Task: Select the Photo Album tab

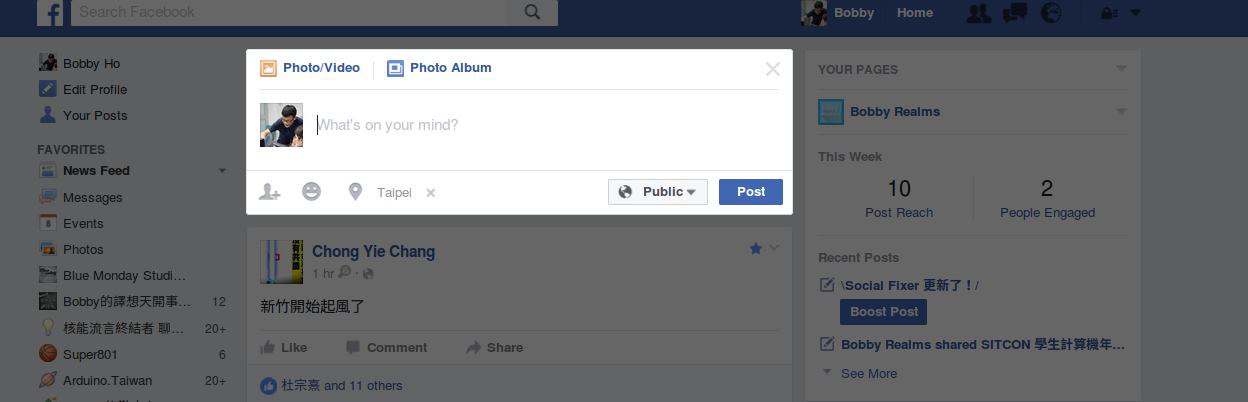Action: point(439,68)
